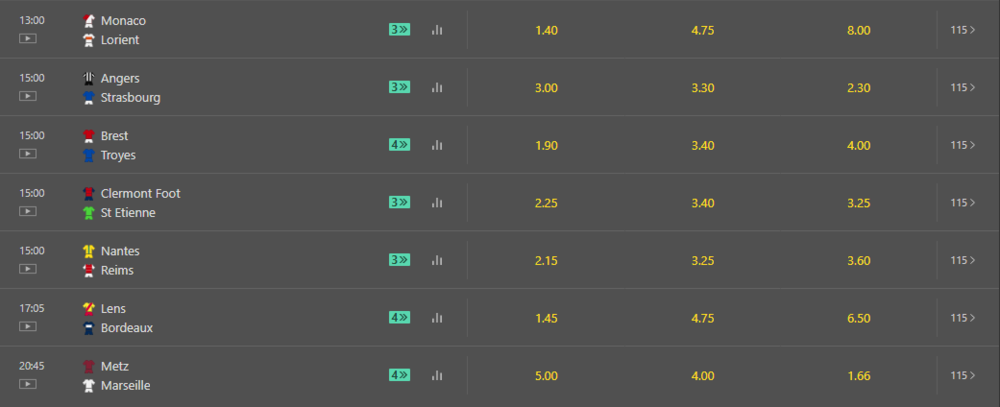Image resolution: width=1000 pixels, height=407 pixels.
Task: Expand 115 more markets for Brest vs Troyes
Action: point(962,145)
